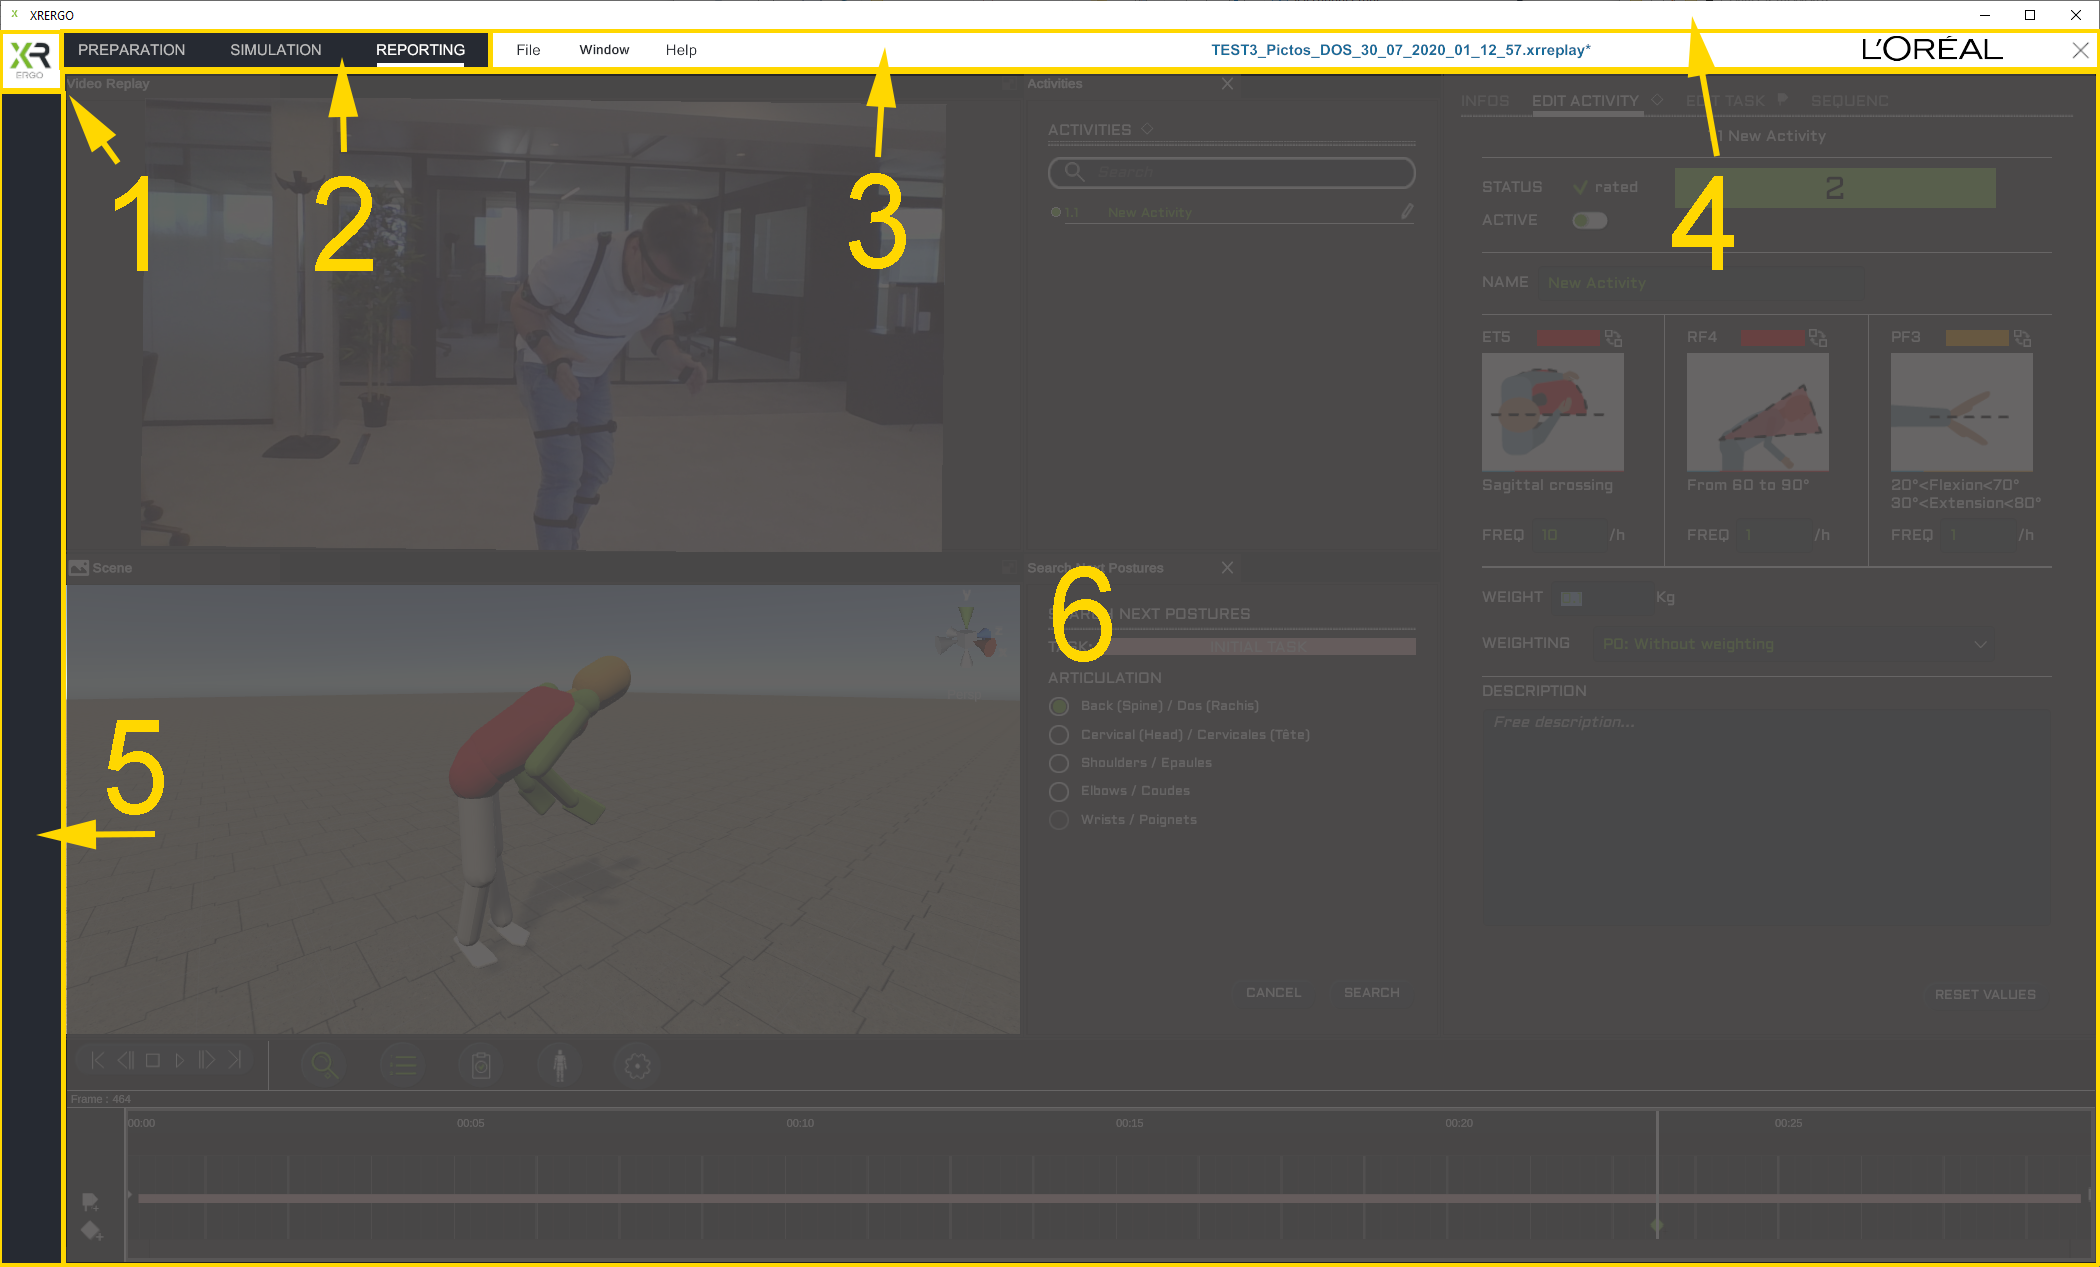Select Shoulders / Epaules radio button
Screen dimensions: 2100x1267
coord(1059,763)
